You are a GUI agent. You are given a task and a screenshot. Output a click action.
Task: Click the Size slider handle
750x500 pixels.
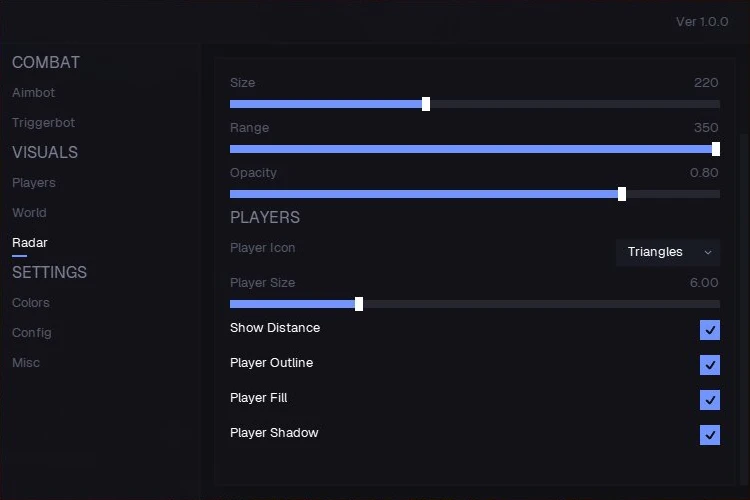(x=426, y=104)
